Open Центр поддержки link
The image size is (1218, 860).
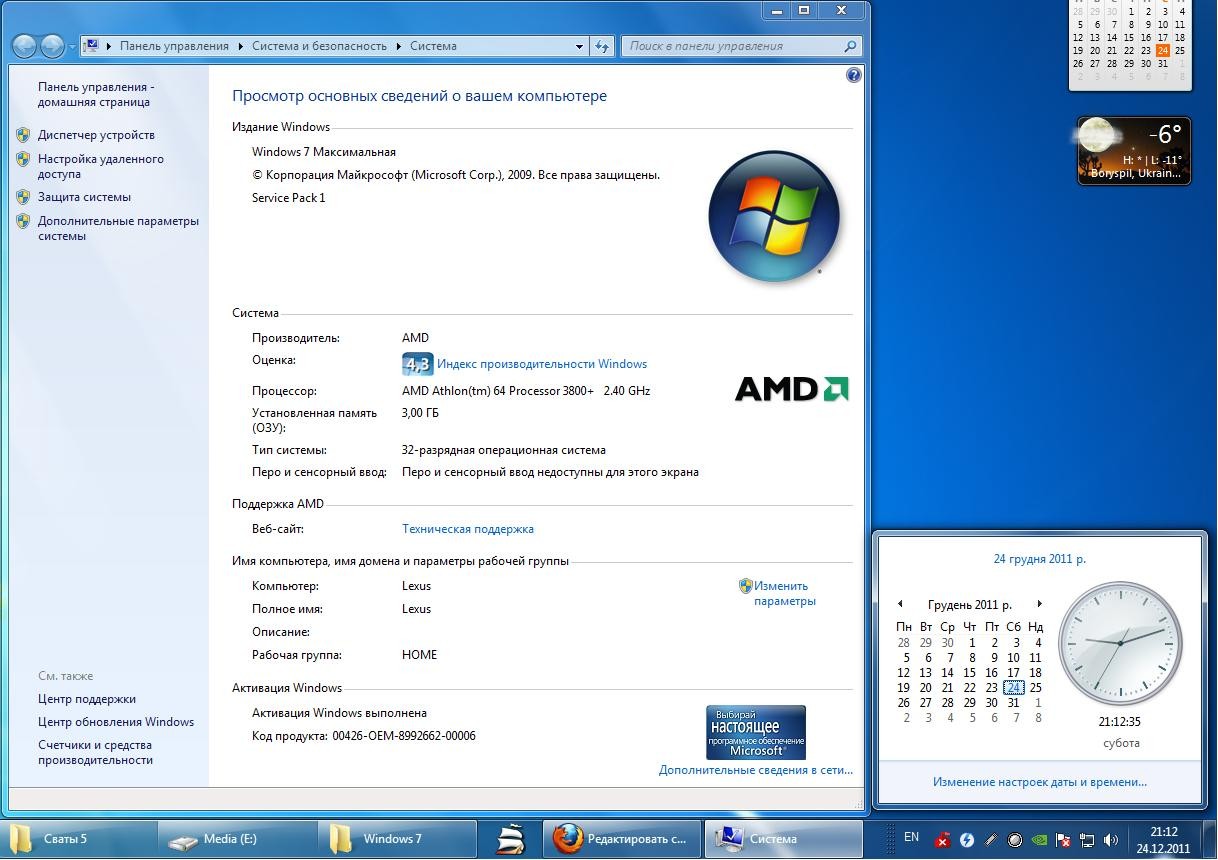pos(87,699)
